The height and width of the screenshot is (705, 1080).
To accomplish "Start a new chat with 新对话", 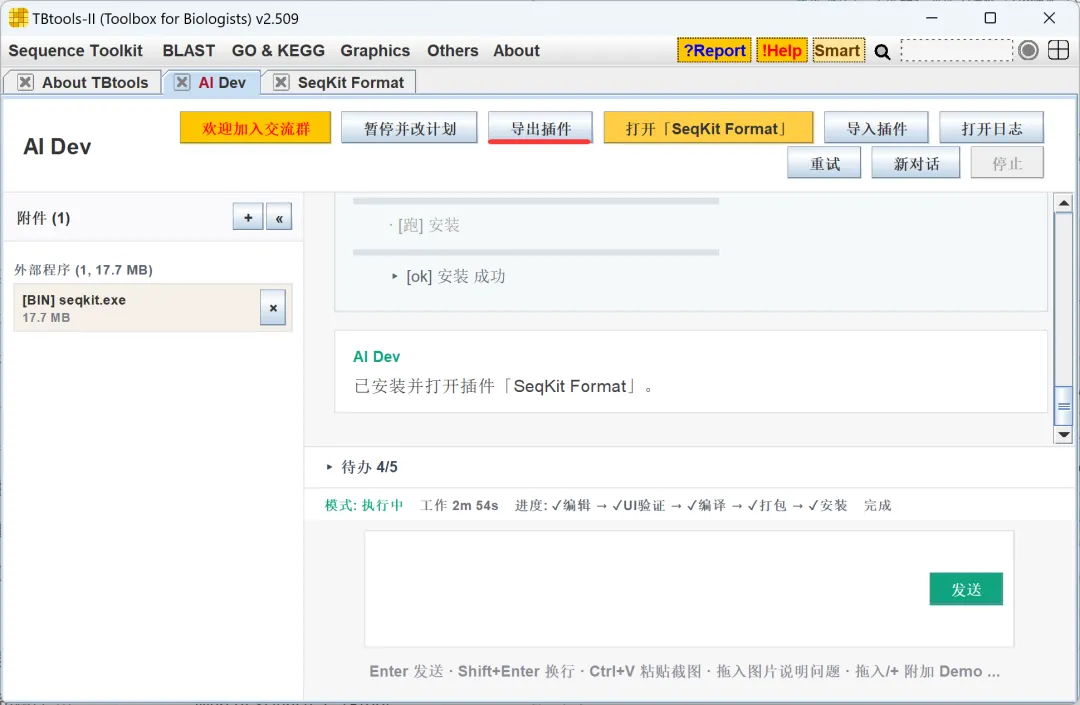I will click(915, 163).
